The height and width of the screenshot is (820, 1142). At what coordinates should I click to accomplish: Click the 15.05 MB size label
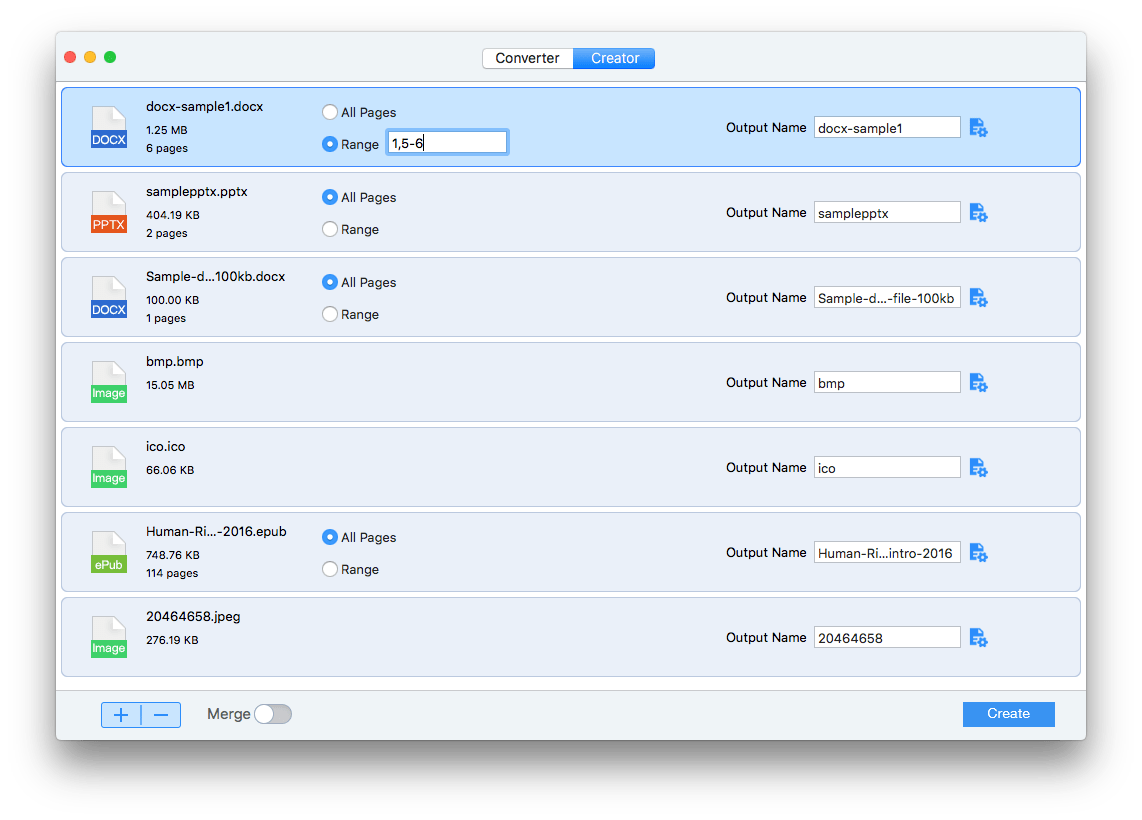click(170, 385)
